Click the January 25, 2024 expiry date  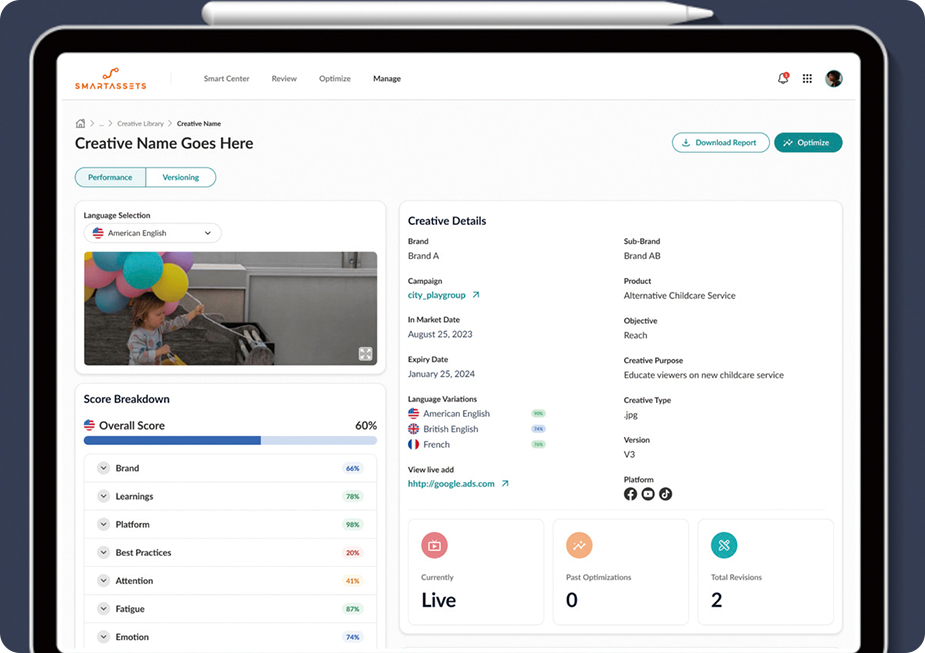[x=441, y=374]
